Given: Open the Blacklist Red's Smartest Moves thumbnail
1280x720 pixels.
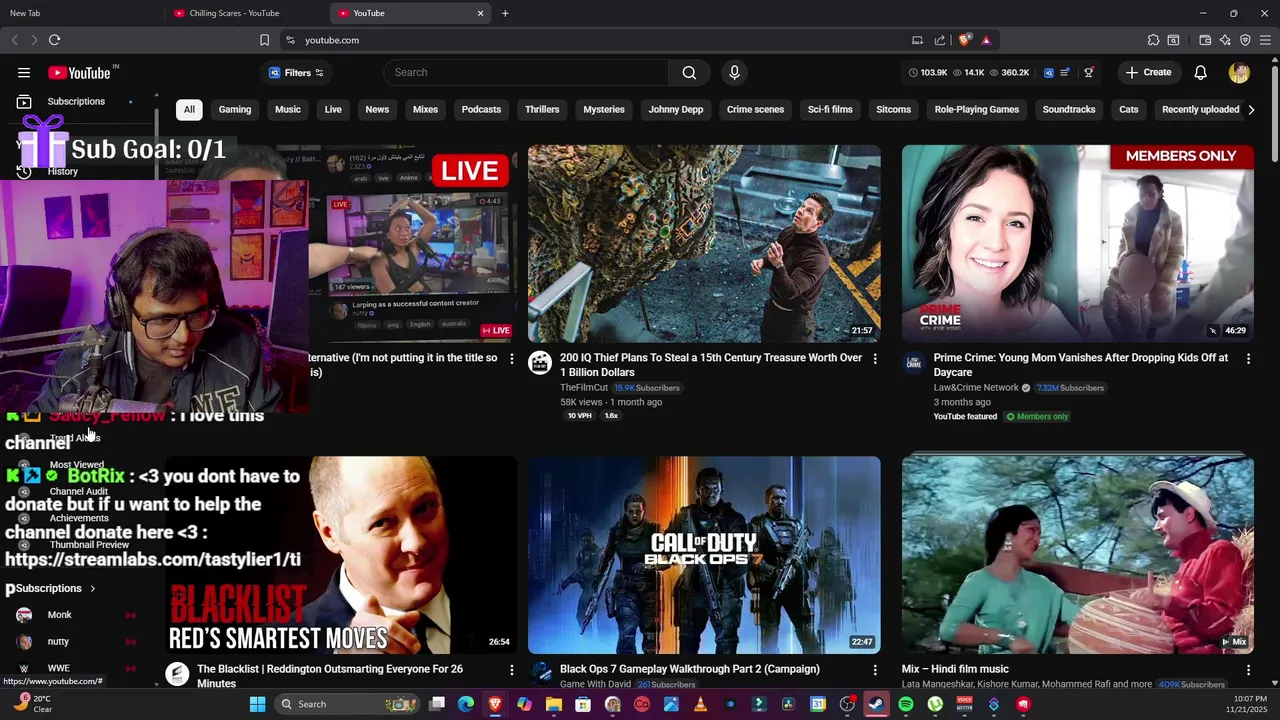Looking at the screenshot, I should click(x=341, y=555).
